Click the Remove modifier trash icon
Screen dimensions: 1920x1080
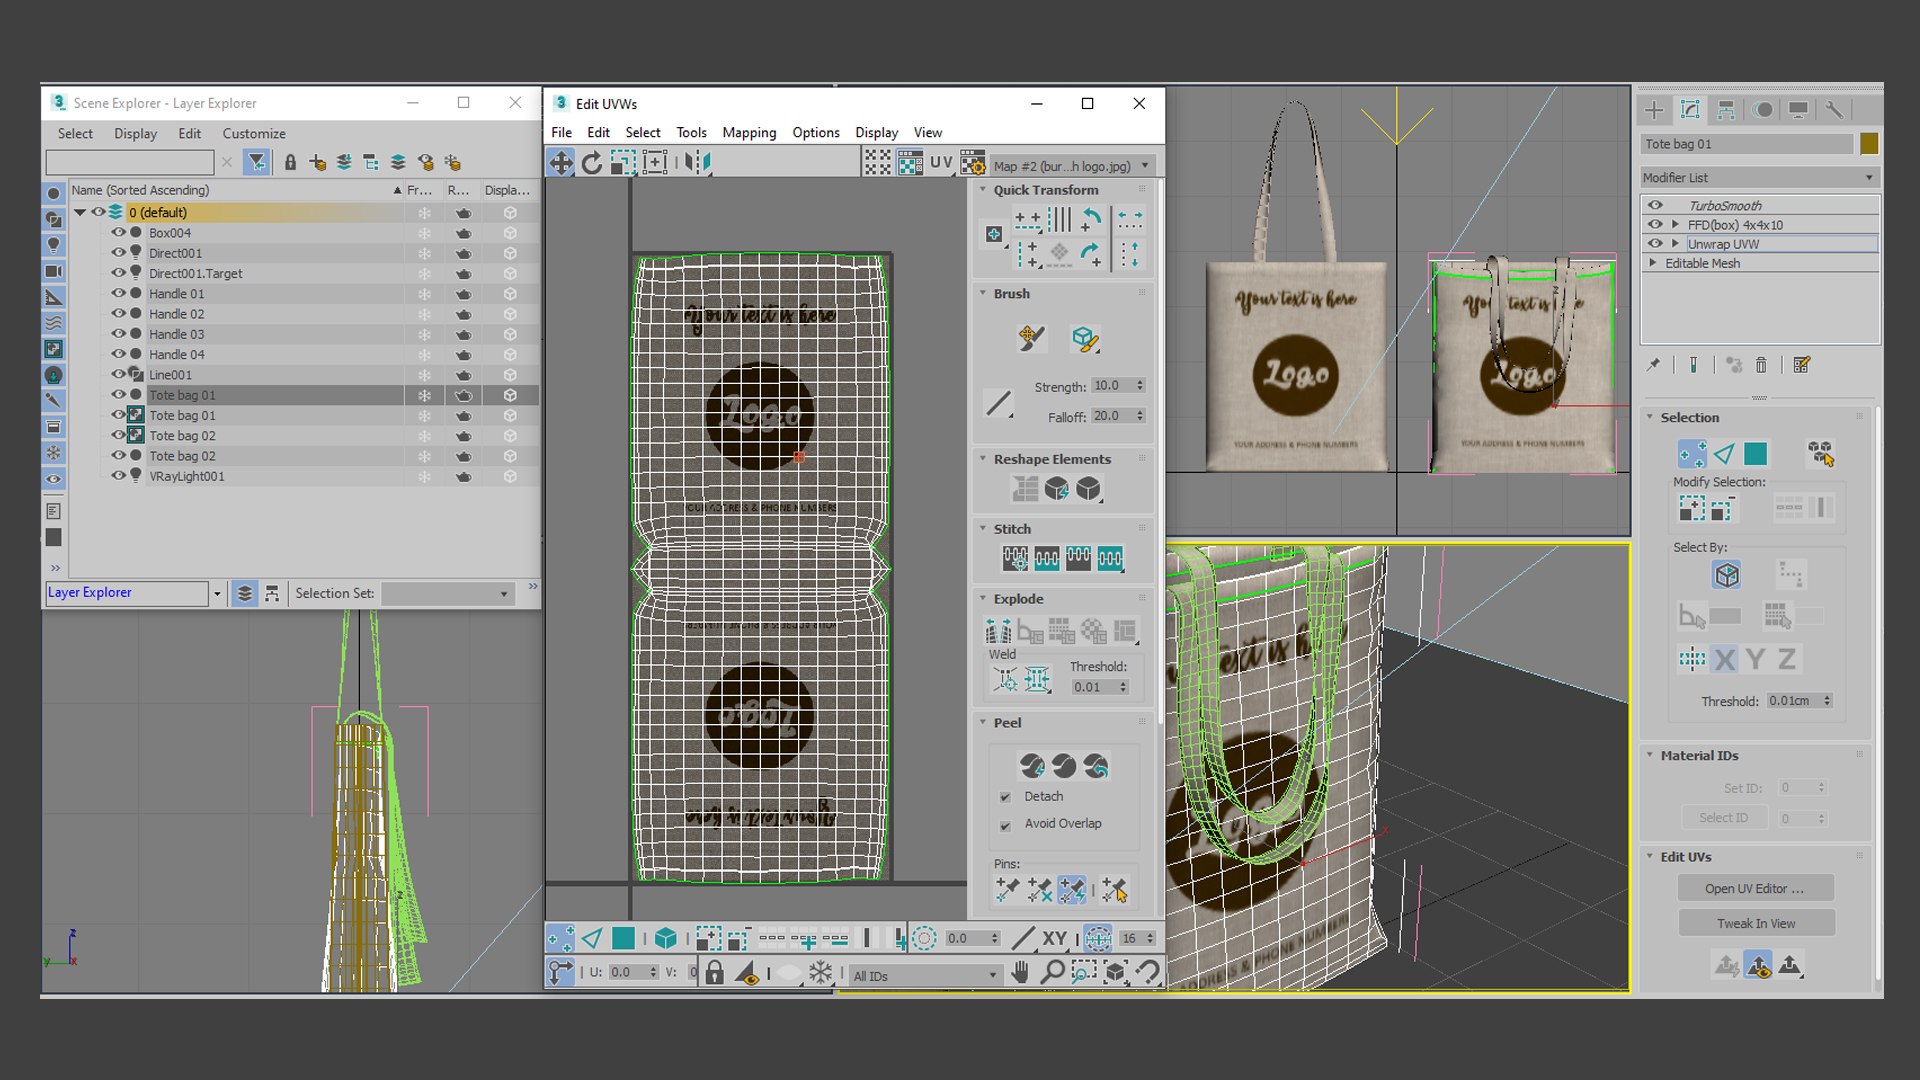coord(1761,365)
